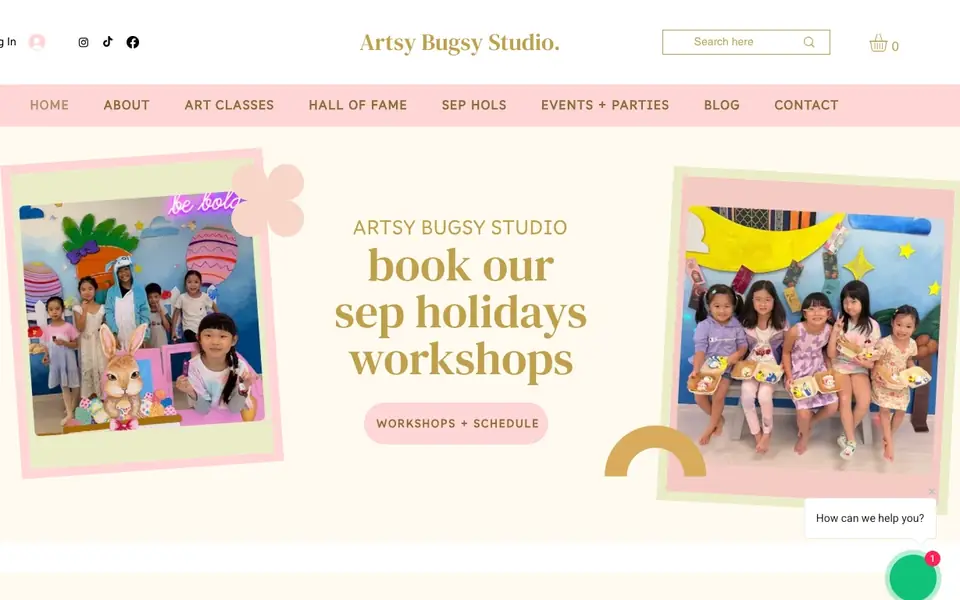Open the shopping basket cart icon

(878, 43)
